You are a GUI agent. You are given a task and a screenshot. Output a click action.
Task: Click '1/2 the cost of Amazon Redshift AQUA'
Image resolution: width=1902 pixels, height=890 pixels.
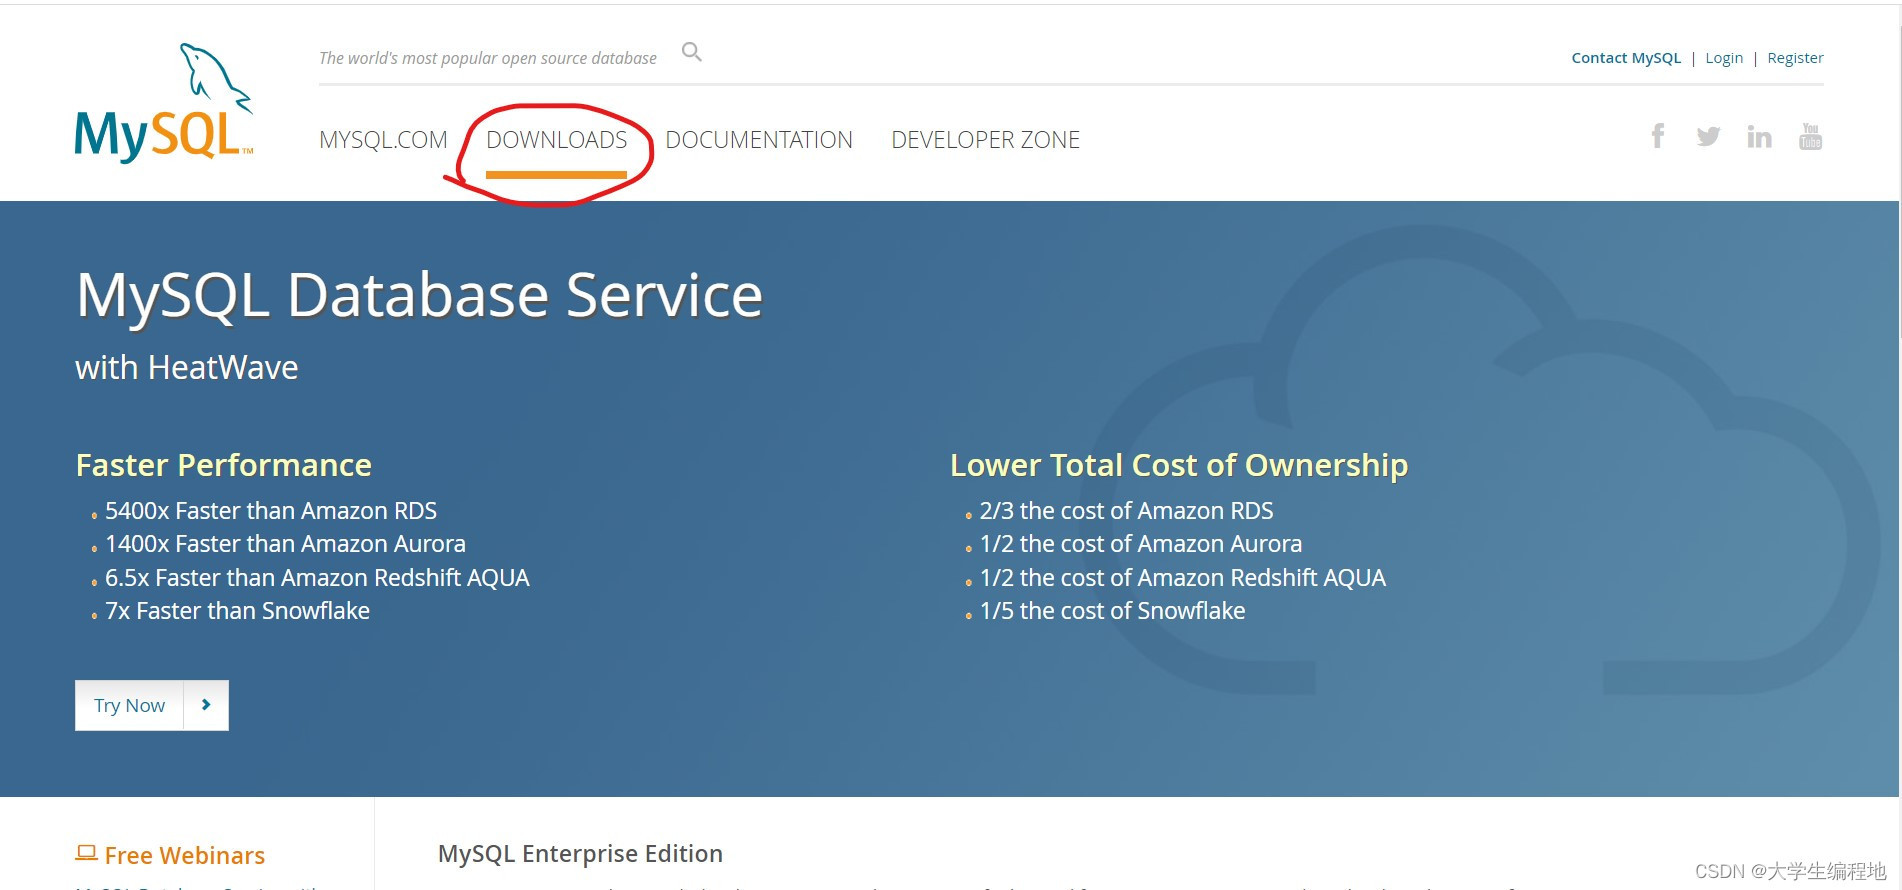(1183, 578)
